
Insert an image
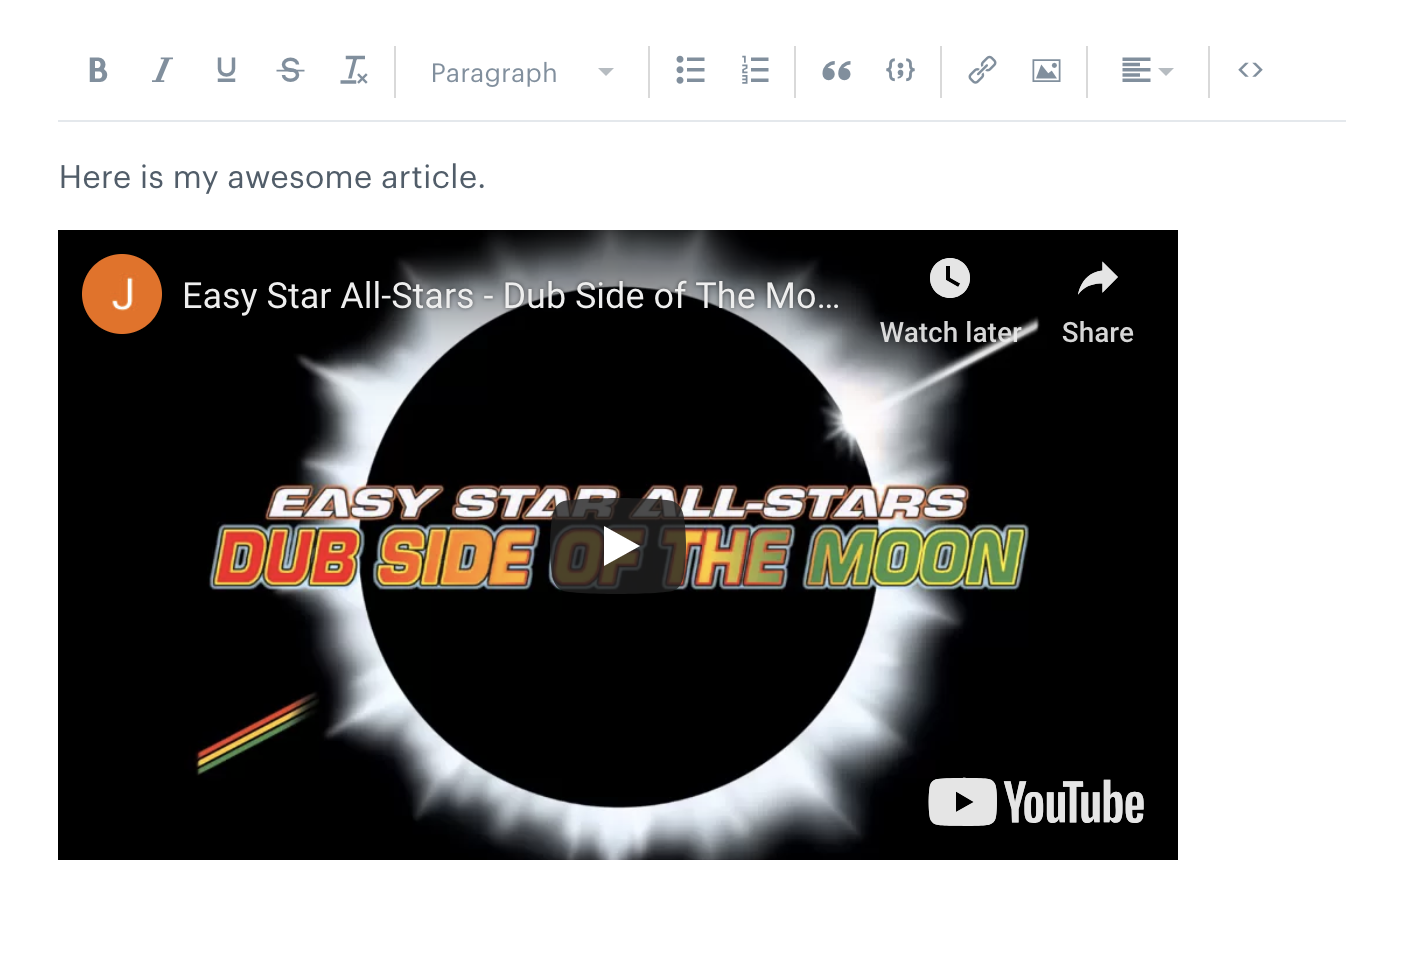point(1046,71)
